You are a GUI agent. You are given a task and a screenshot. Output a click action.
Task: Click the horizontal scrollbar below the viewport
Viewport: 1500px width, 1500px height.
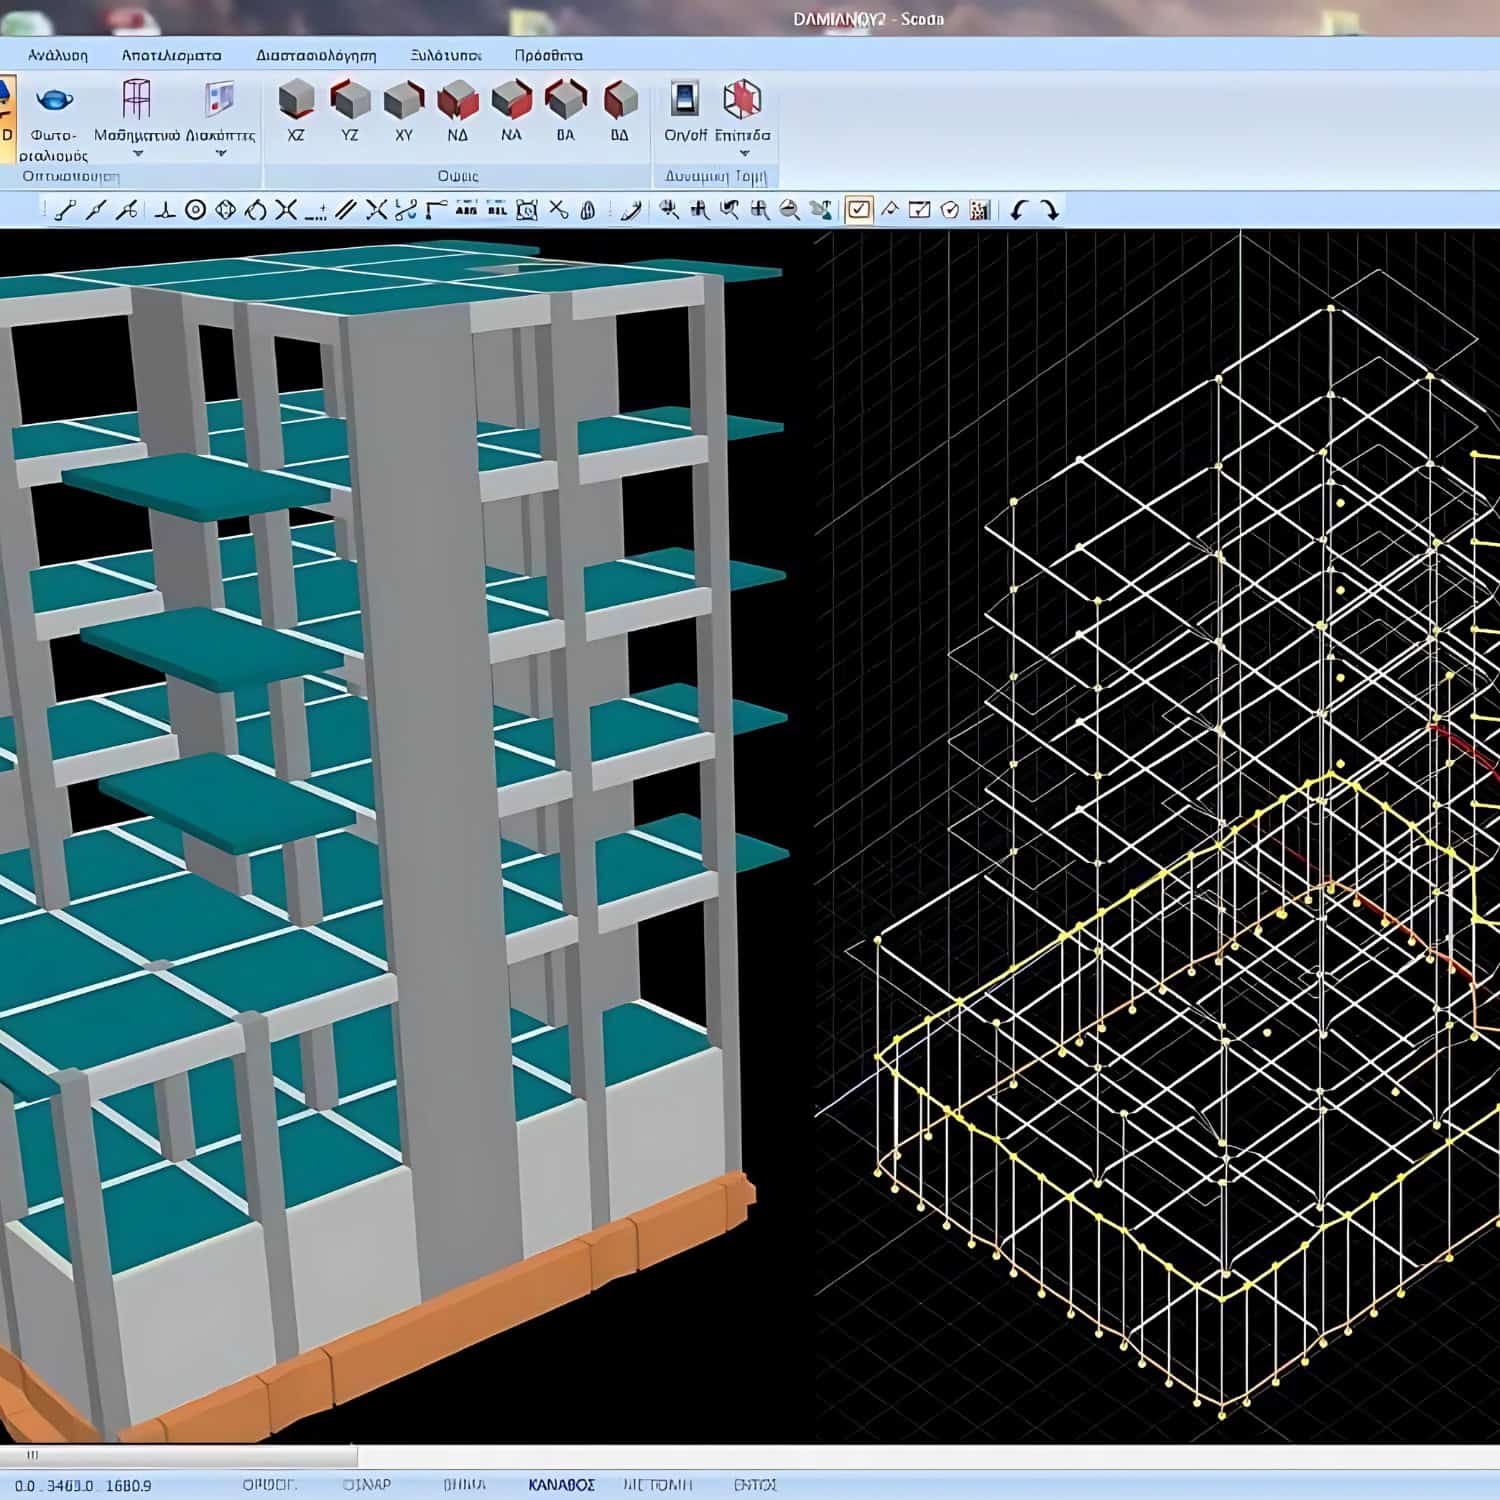pyautogui.click(x=180, y=1455)
